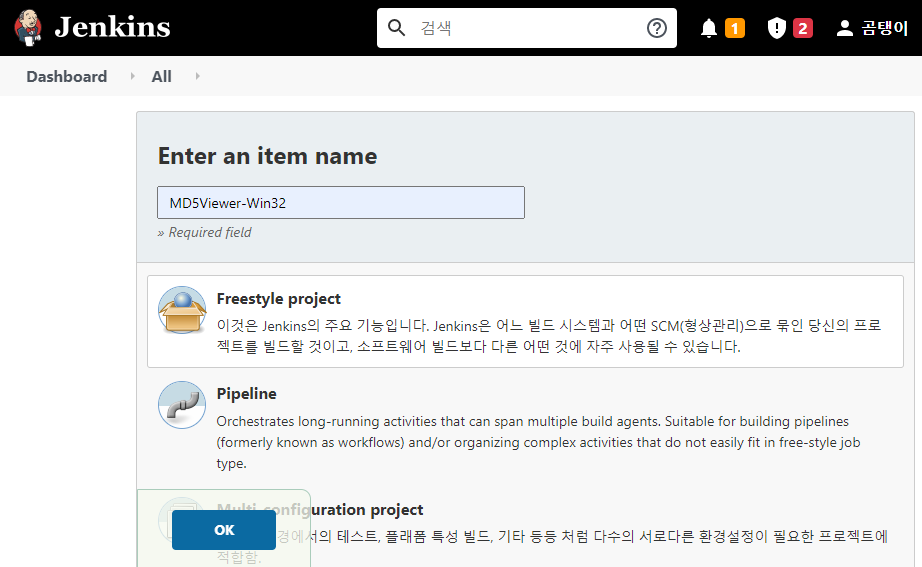The height and width of the screenshot is (567, 922).
Task: Choose the Pipeline item type
Action: coord(246,393)
